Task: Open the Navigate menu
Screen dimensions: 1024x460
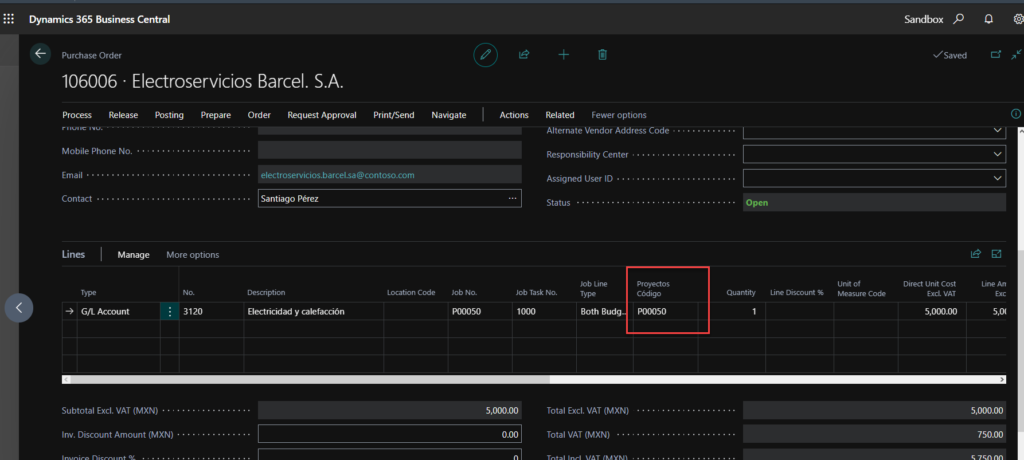Action: [x=449, y=115]
